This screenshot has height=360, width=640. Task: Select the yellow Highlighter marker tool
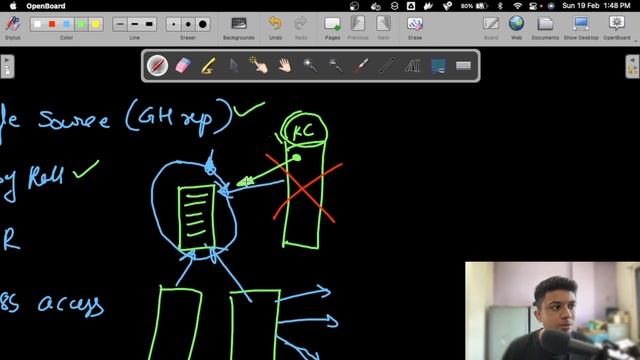pos(208,65)
